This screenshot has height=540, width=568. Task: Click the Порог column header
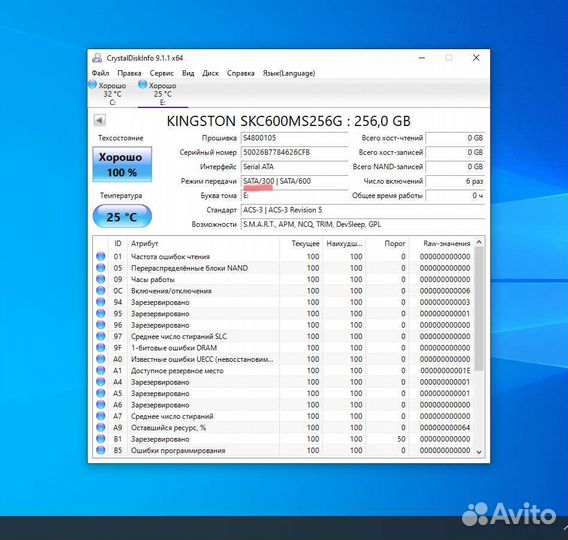(x=387, y=243)
